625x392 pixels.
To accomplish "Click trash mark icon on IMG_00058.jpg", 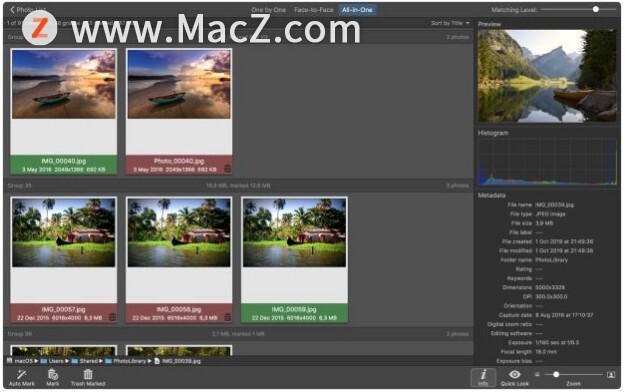I will coord(228,317).
